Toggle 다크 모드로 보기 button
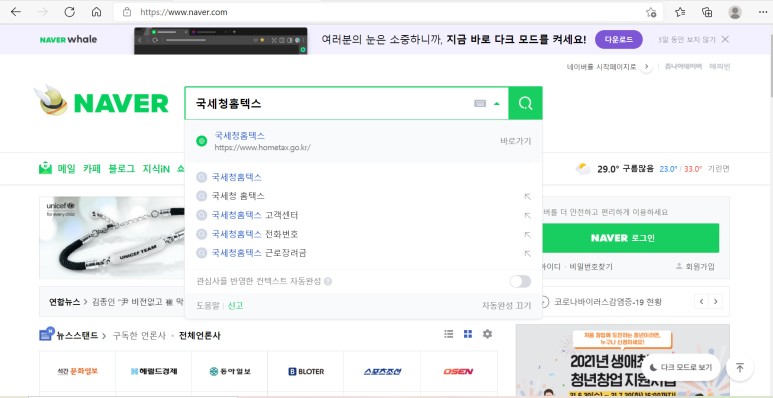 tap(681, 367)
